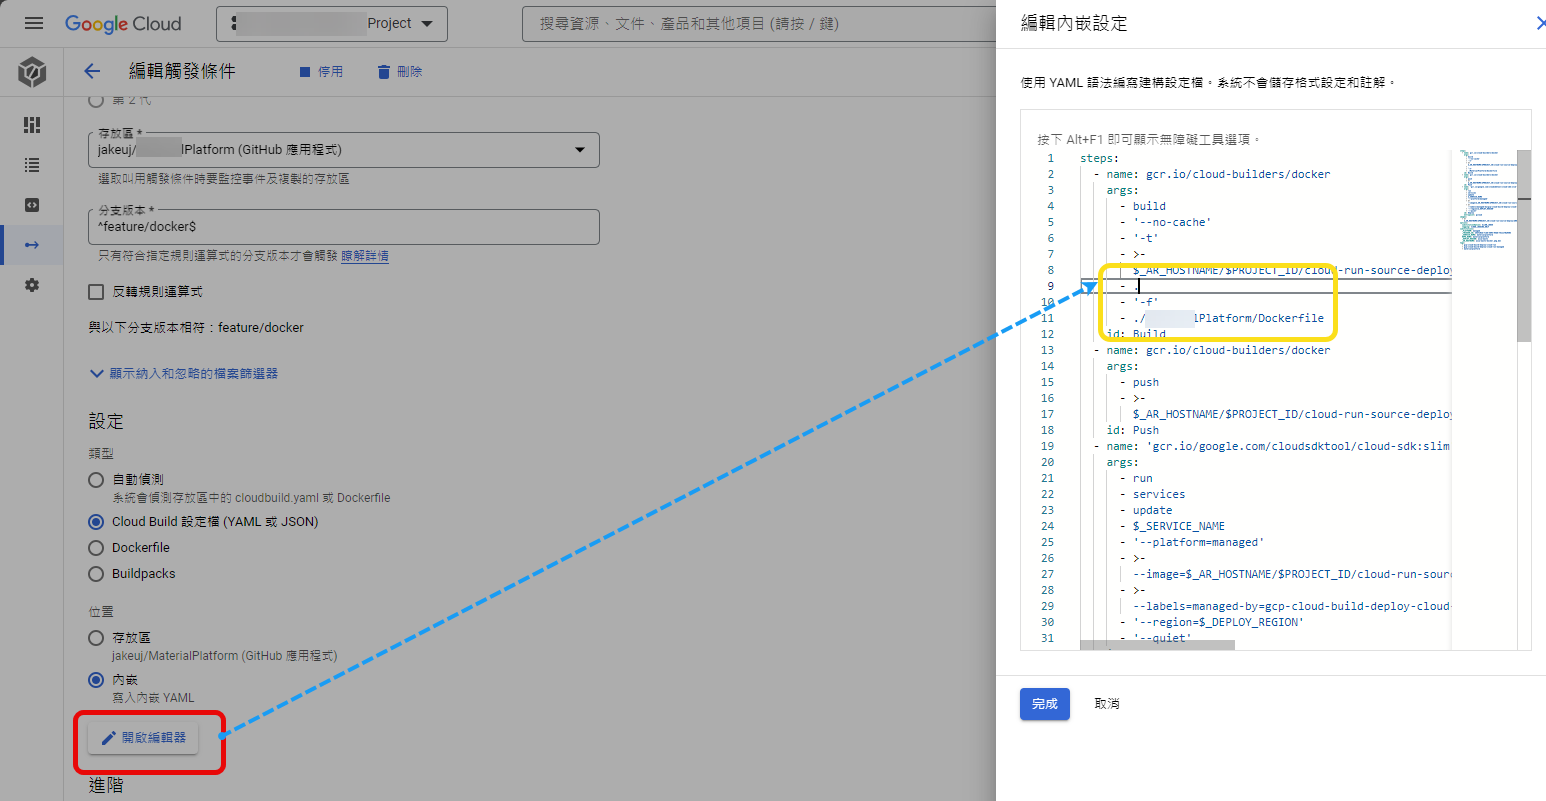Click the '--no-cache' argument on line 5
Image resolution: width=1546 pixels, height=801 pixels.
pos(1171,222)
